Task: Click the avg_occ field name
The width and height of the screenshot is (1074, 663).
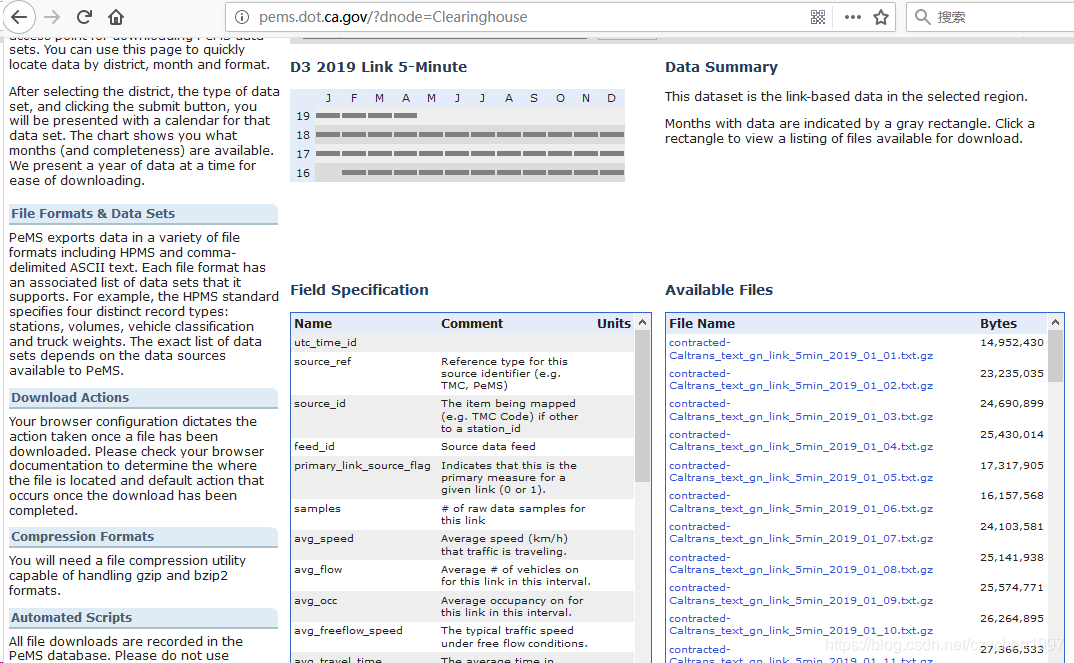Action: (x=316, y=601)
